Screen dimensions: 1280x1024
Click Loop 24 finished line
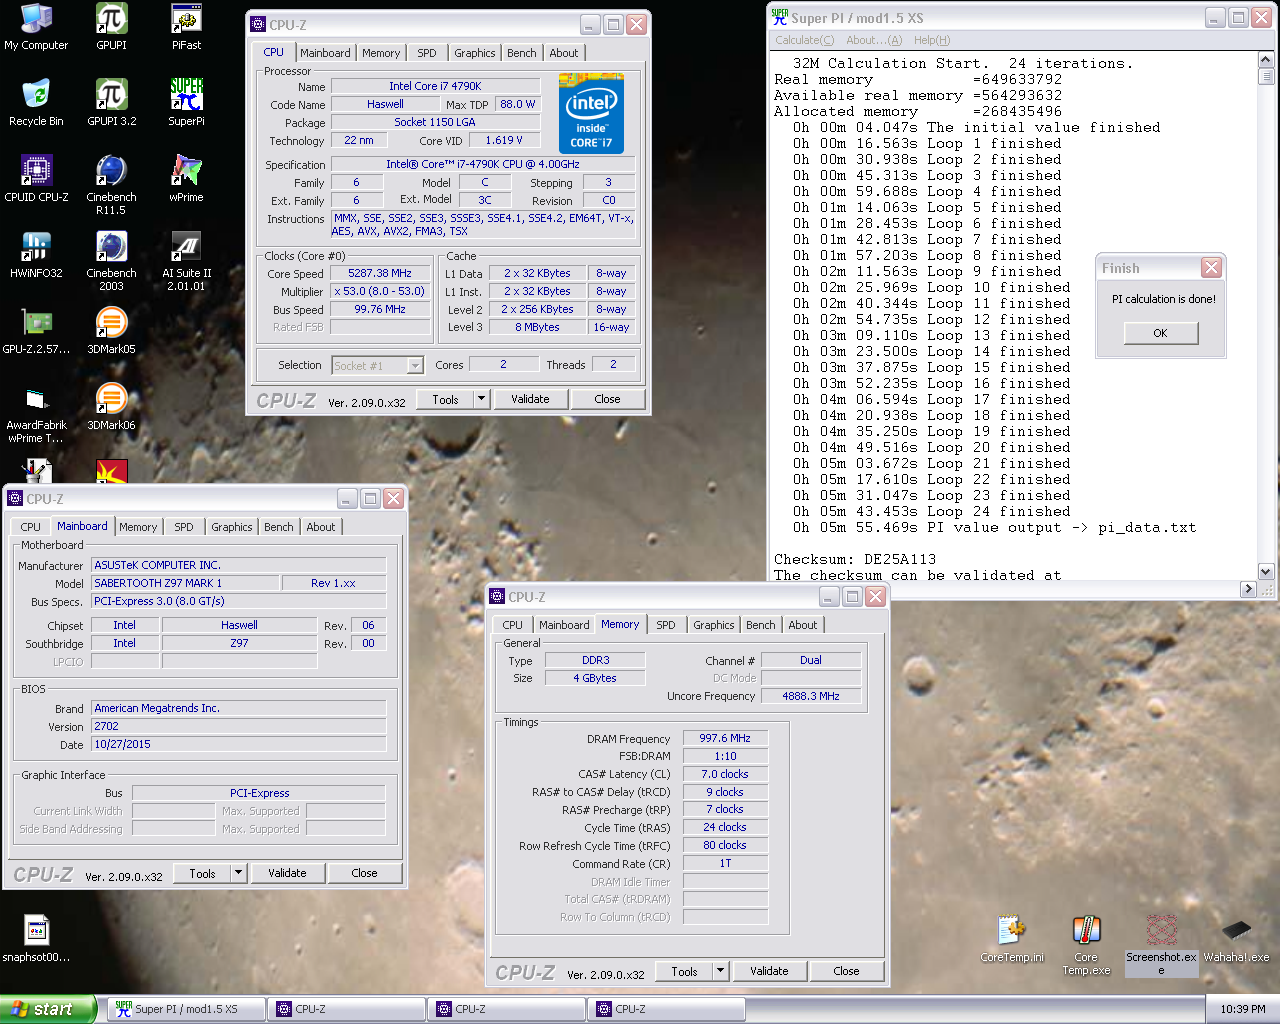point(931,512)
